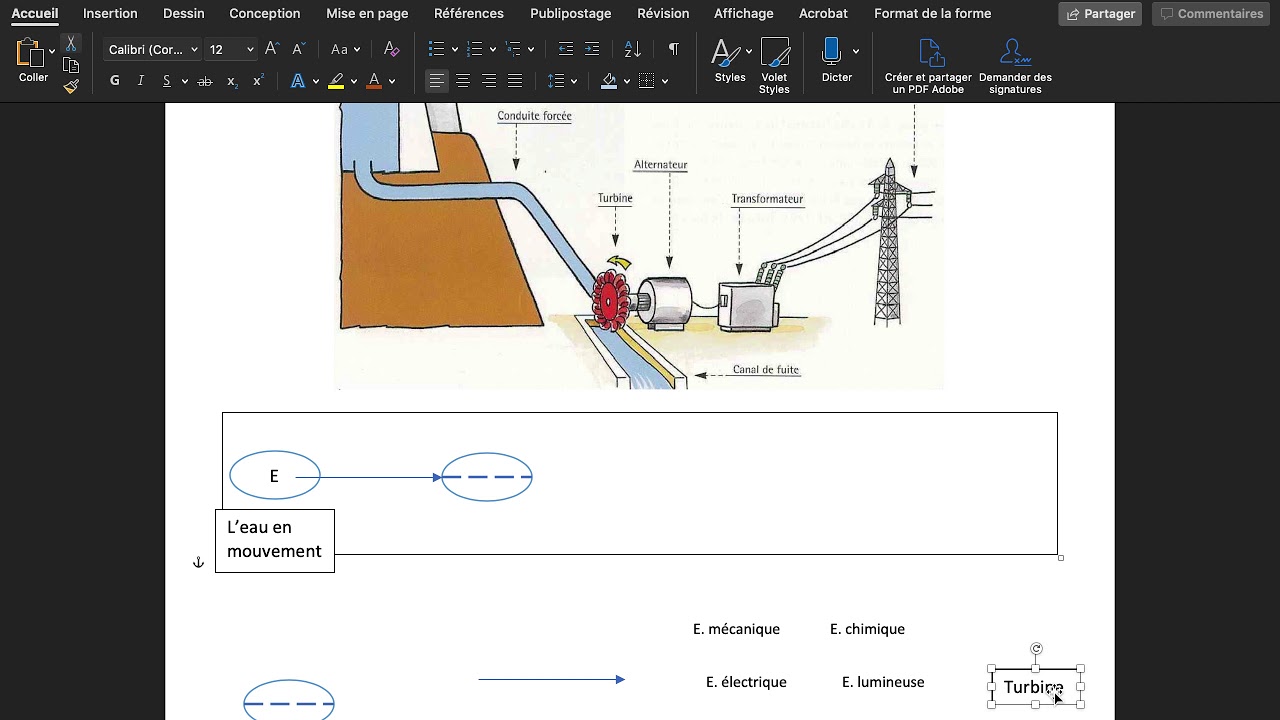Open the Styles gallery
Screen dimensions: 1280x720
(730, 60)
